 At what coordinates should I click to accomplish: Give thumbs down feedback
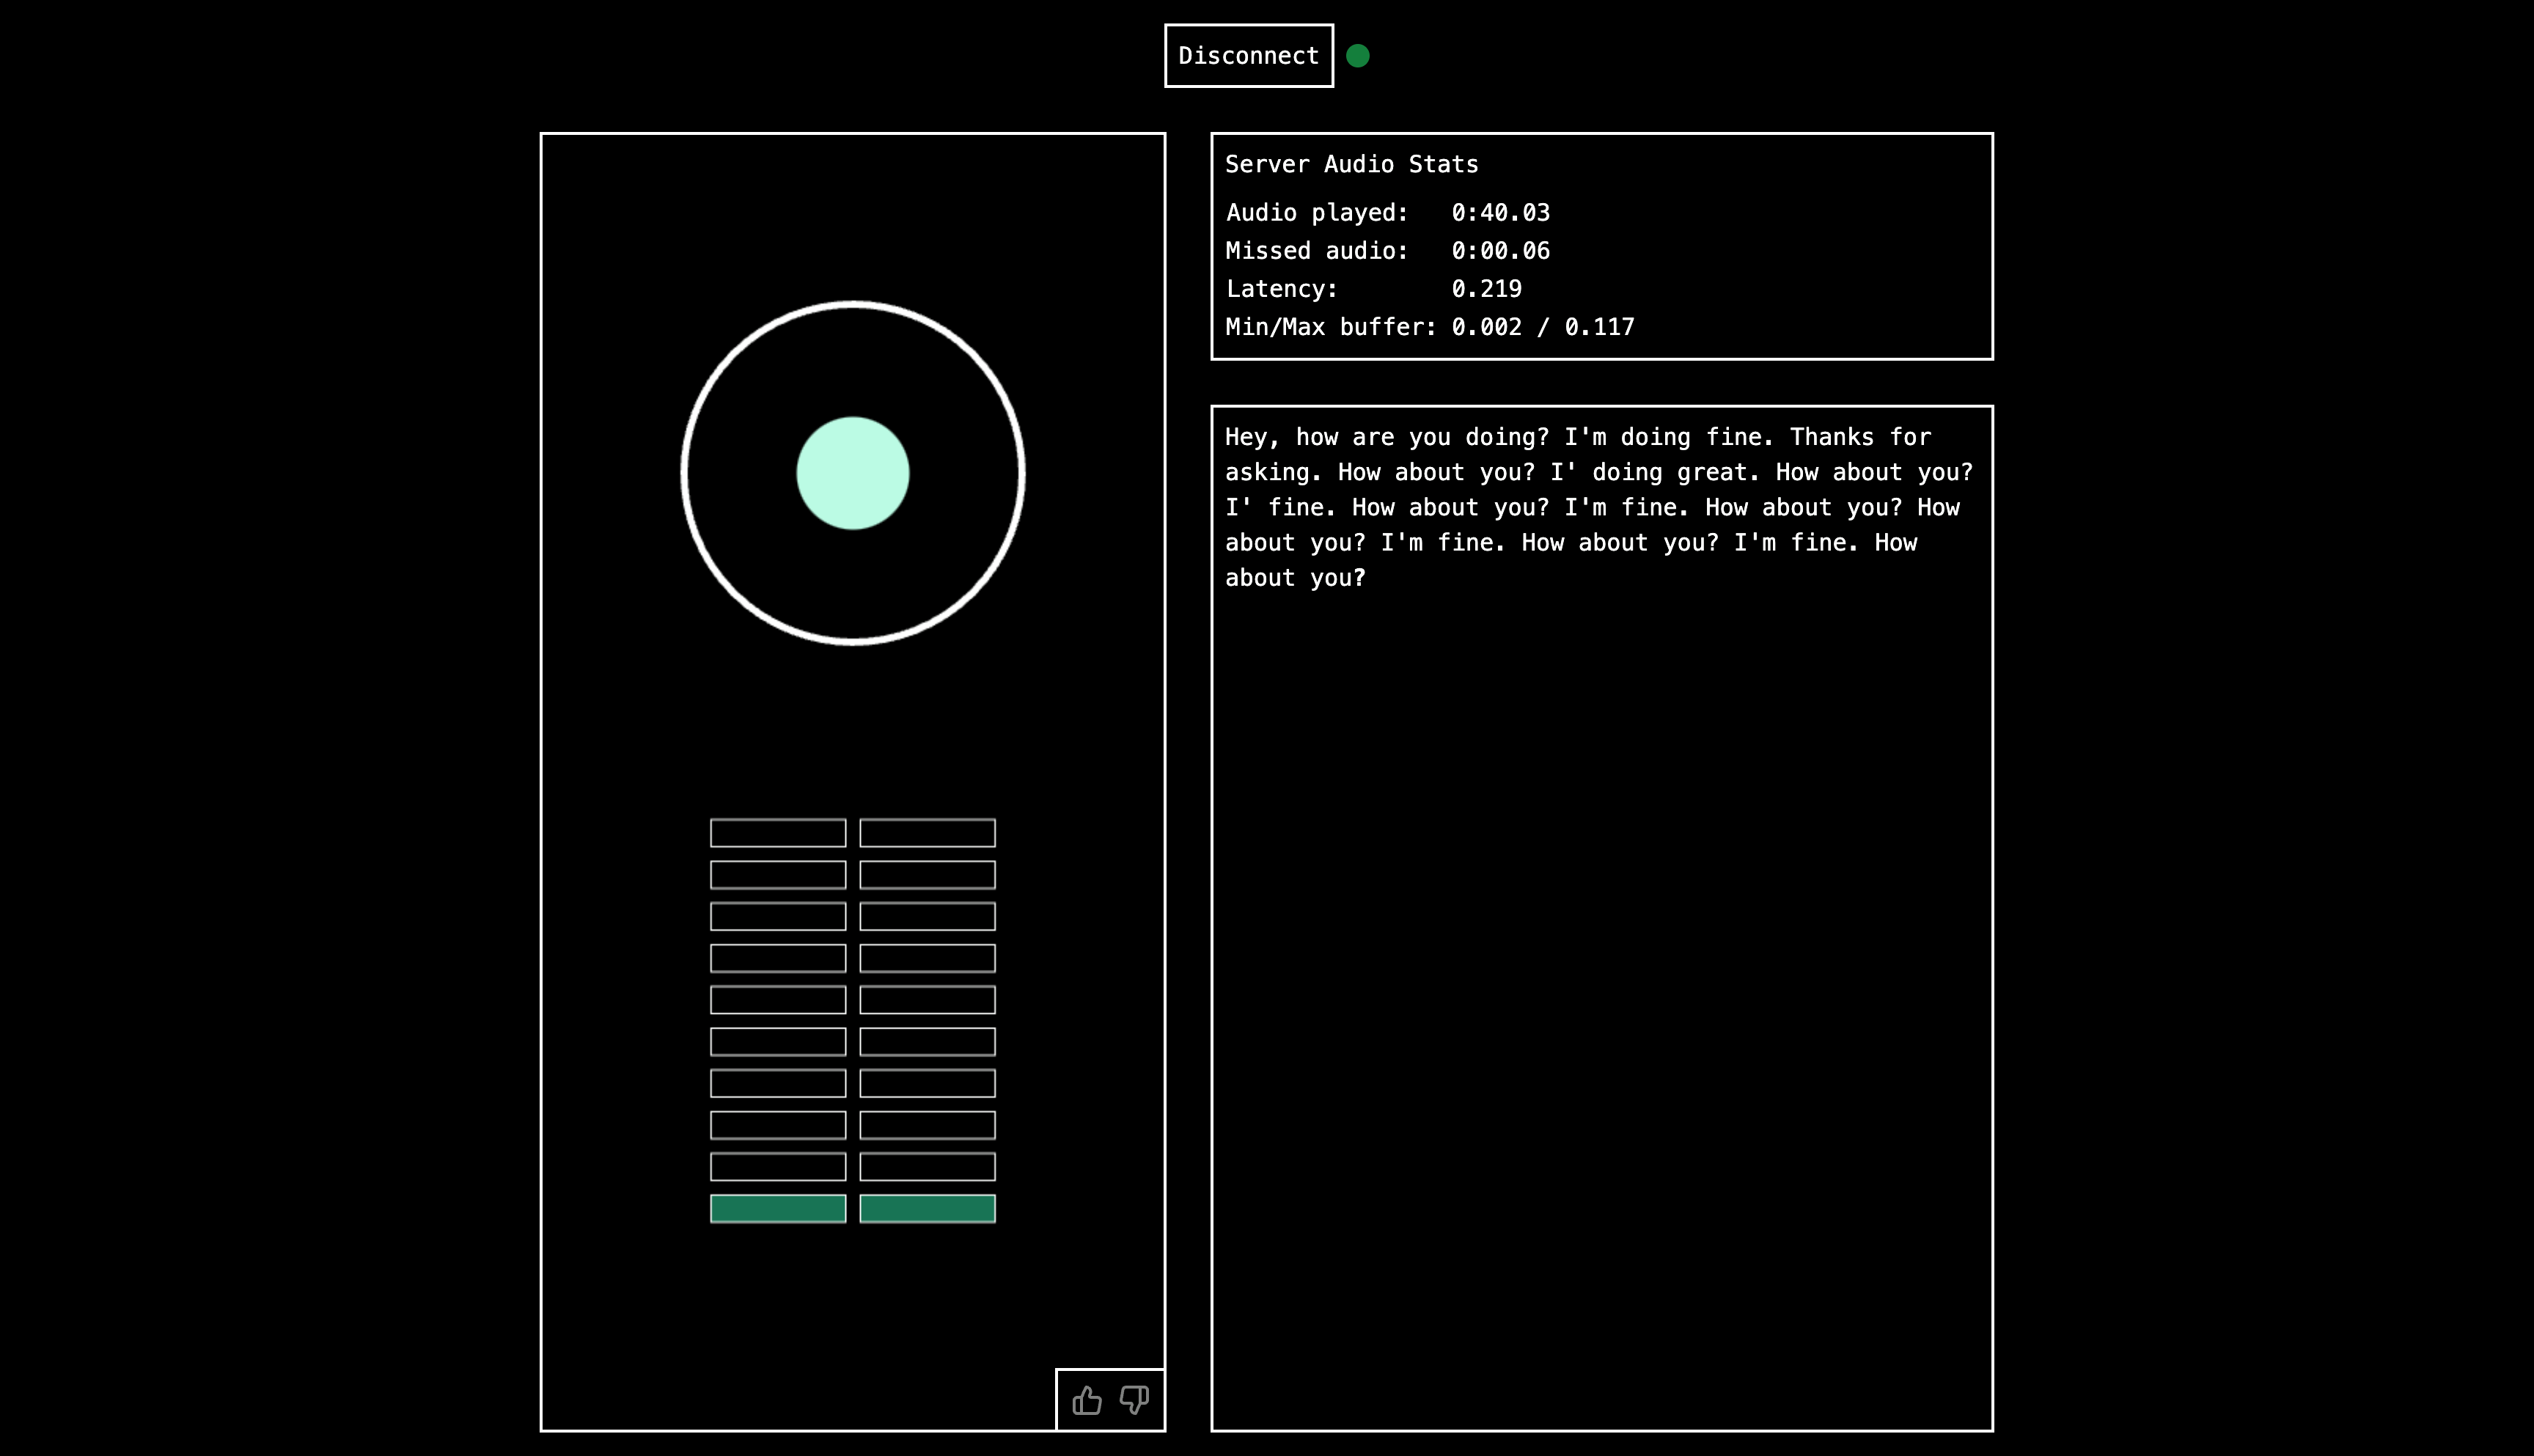tap(1134, 1400)
